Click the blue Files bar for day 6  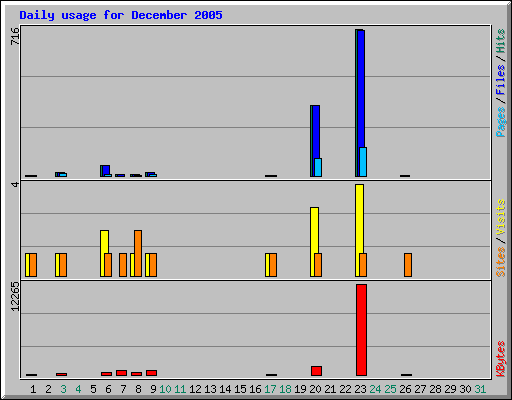click(x=106, y=169)
